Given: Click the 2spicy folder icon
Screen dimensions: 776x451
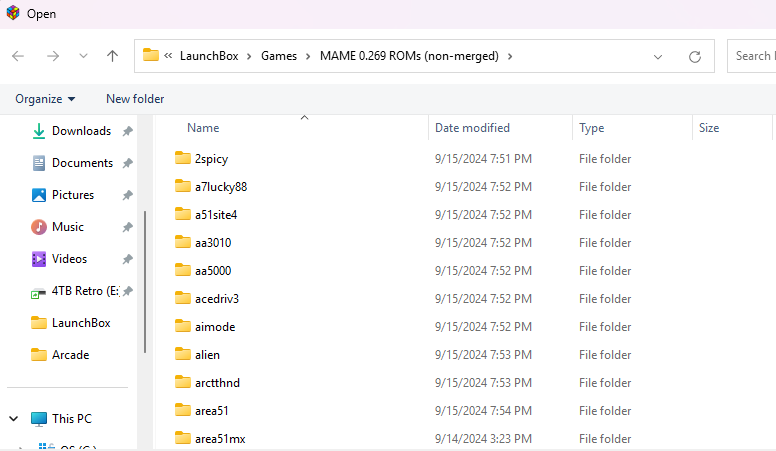Looking at the screenshot, I should tap(183, 158).
